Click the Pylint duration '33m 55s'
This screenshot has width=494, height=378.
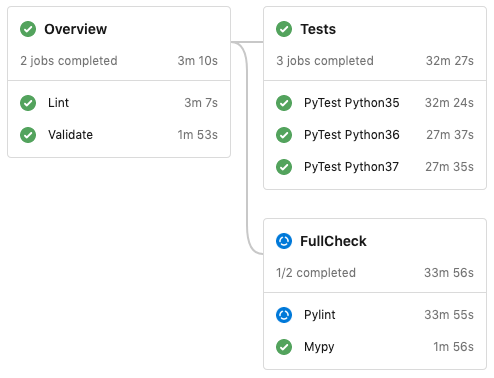tap(449, 315)
